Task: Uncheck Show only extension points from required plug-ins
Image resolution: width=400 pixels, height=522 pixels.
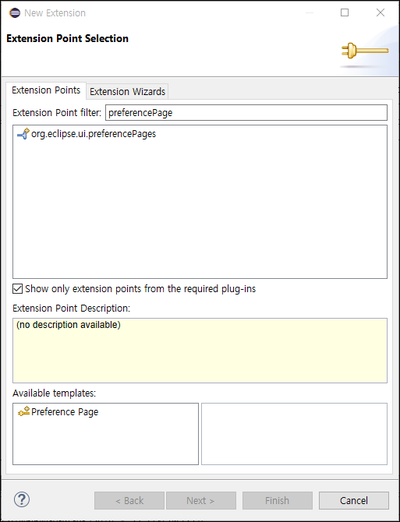Action: coord(18,289)
